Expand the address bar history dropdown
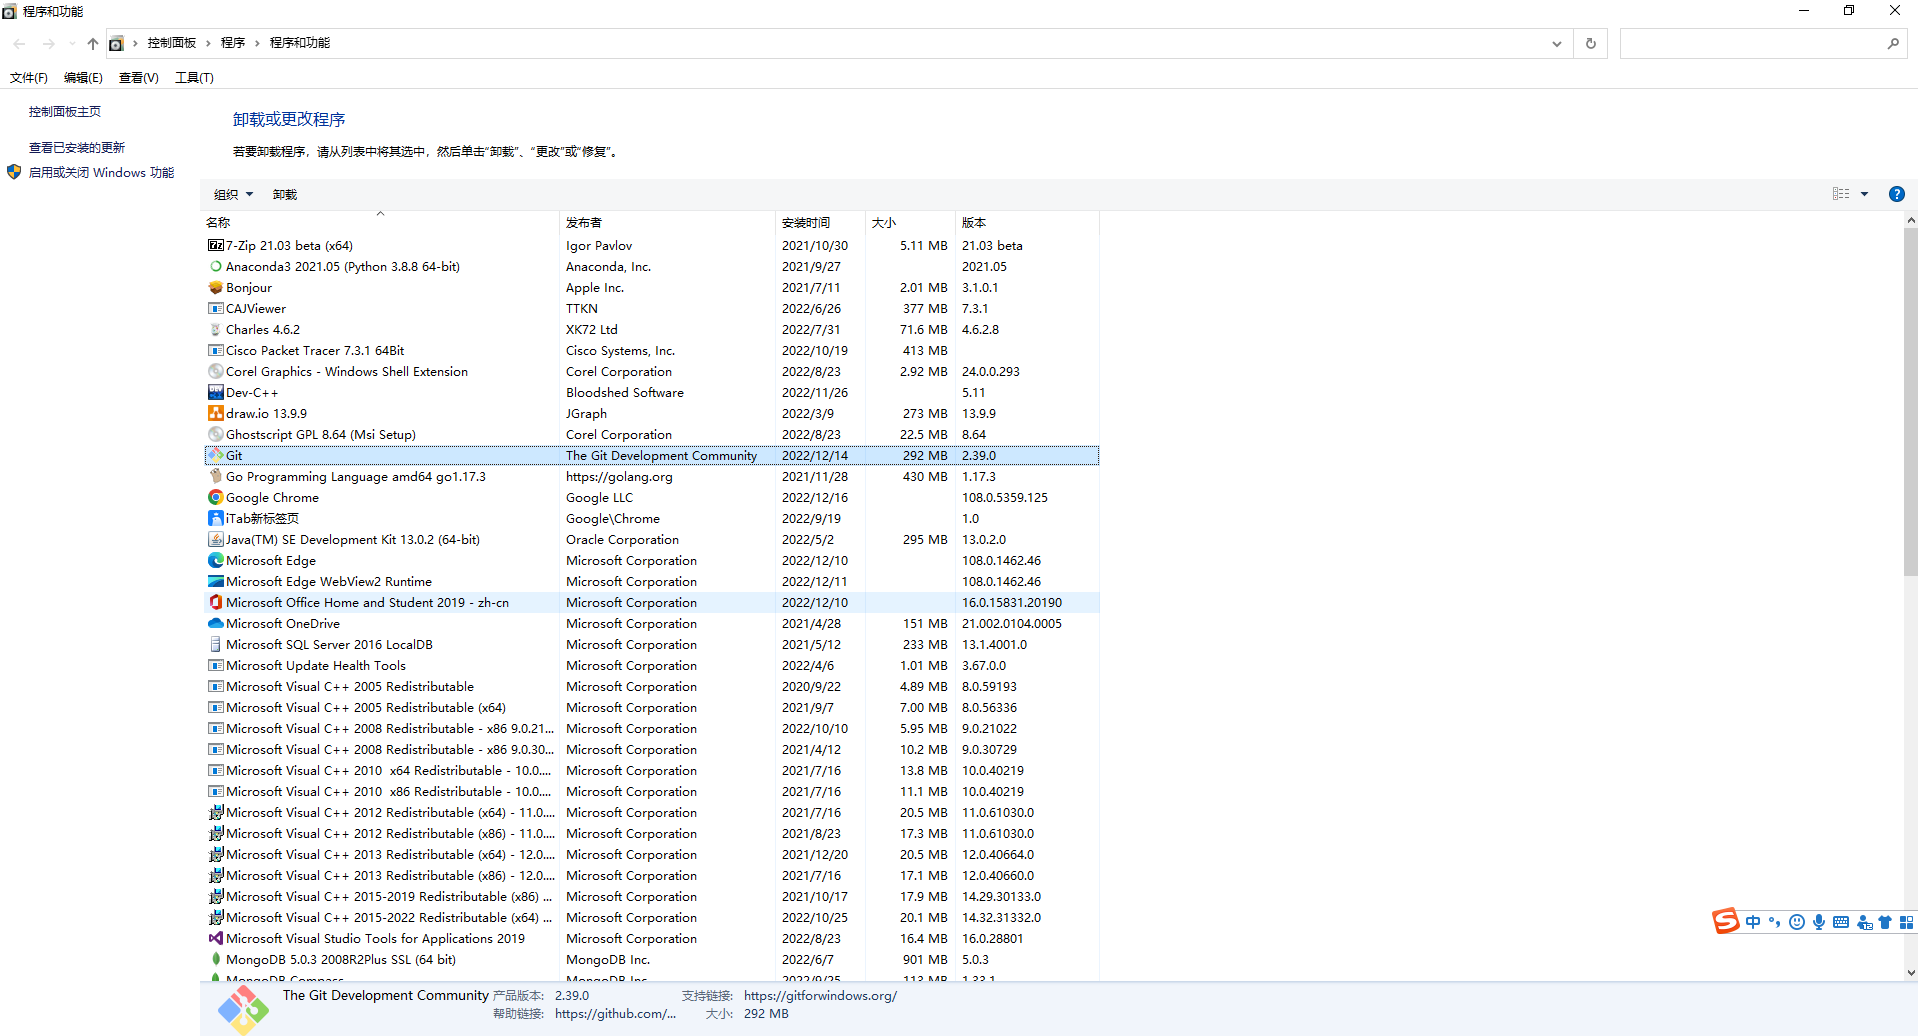1918x1036 pixels. point(1557,43)
